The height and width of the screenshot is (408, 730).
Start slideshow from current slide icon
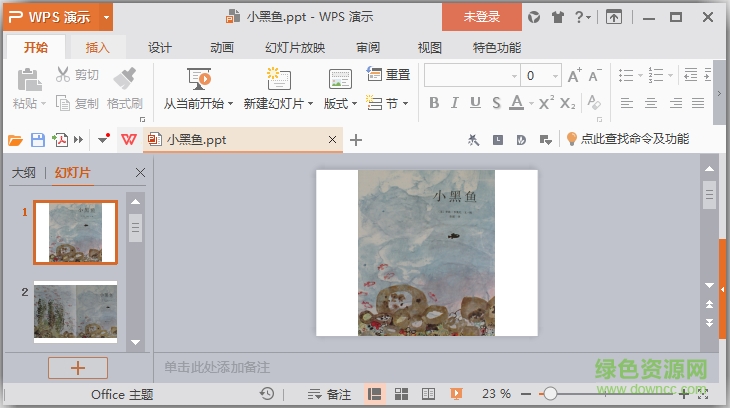pos(198,78)
